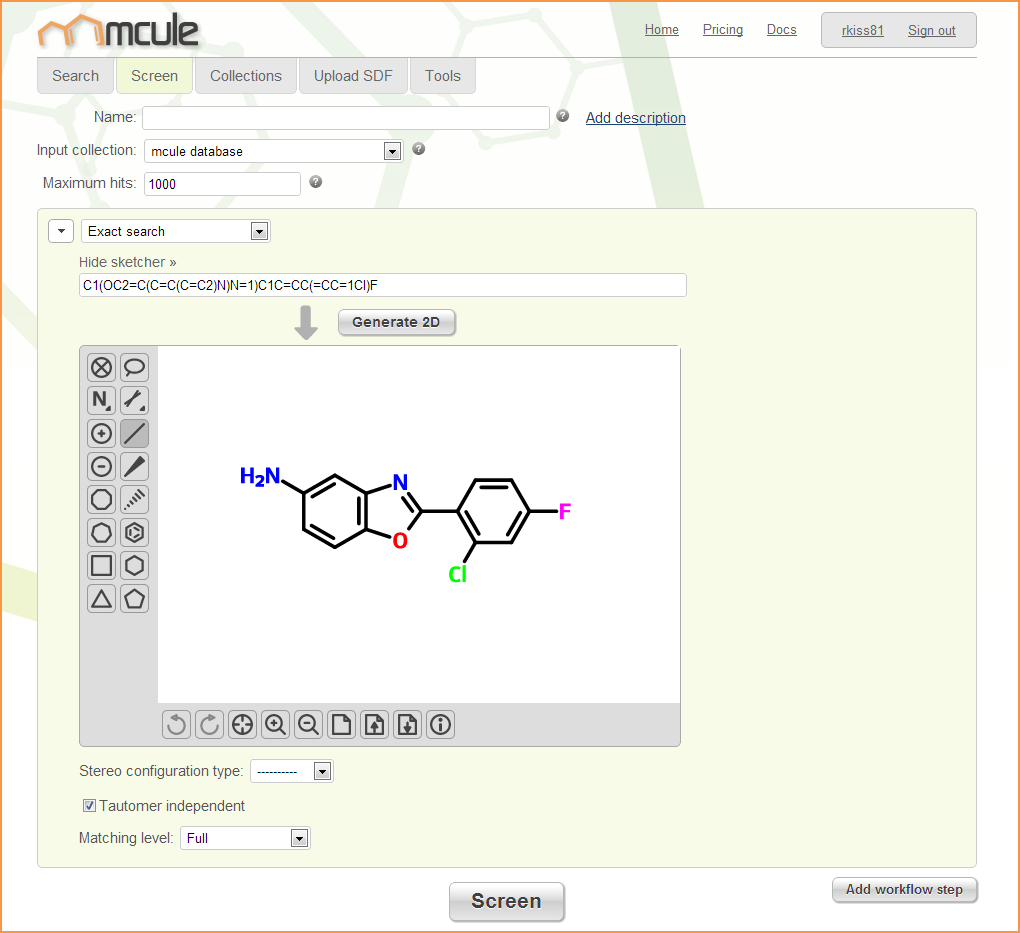The image size is (1020, 933).
Task: Click the undo arrow in sketcher
Action: (177, 725)
